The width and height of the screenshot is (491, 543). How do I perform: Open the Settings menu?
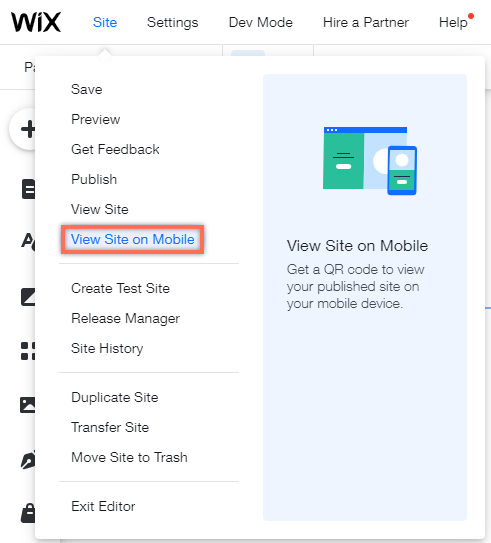click(172, 23)
